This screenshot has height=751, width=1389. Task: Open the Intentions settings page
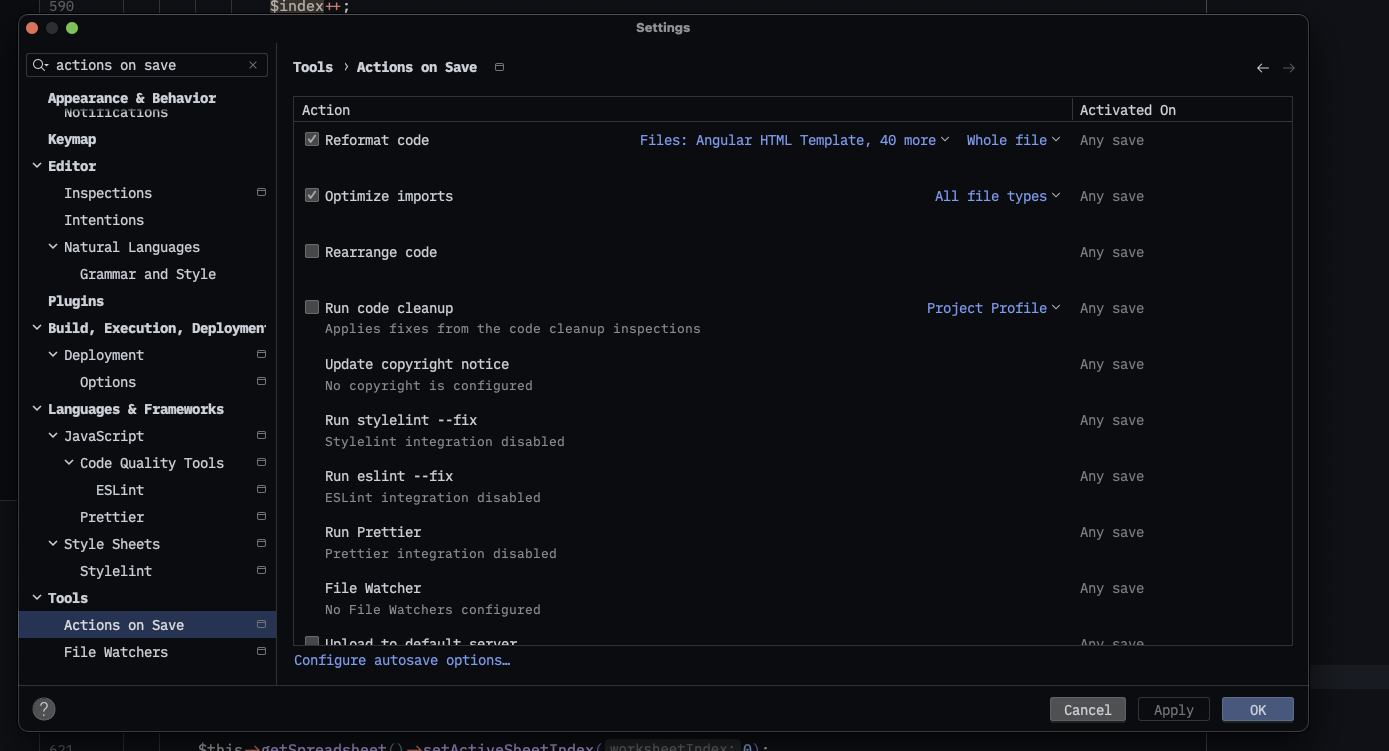pos(104,220)
